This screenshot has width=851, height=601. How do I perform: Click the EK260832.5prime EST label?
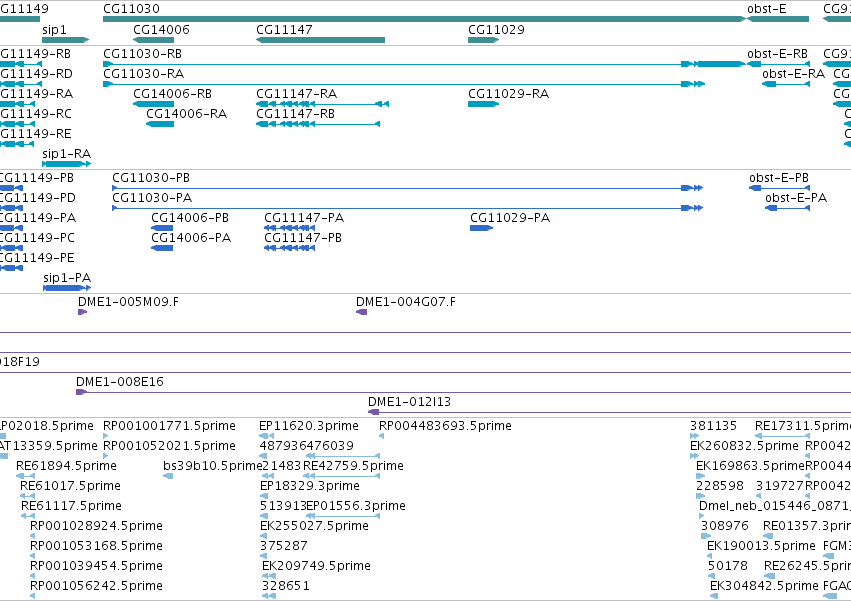click(x=745, y=446)
